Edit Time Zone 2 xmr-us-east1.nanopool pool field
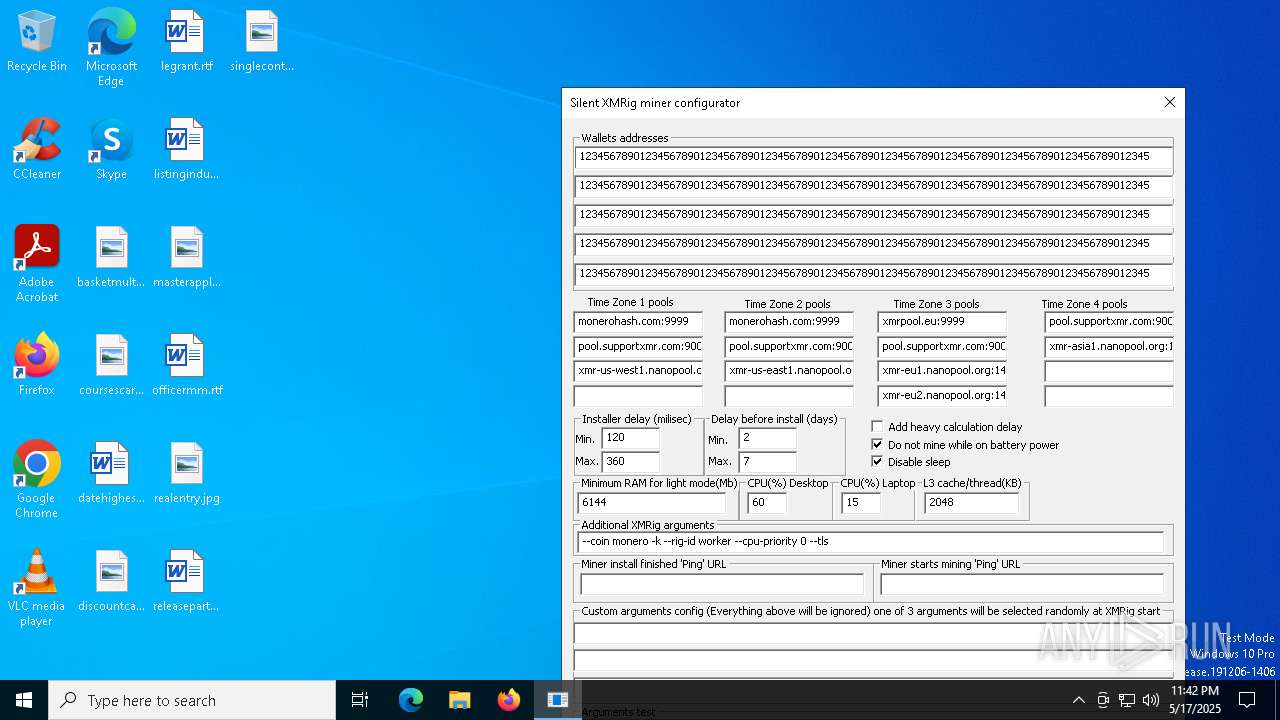The width and height of the screenshot is (1280, 720). tap(789, 371)
